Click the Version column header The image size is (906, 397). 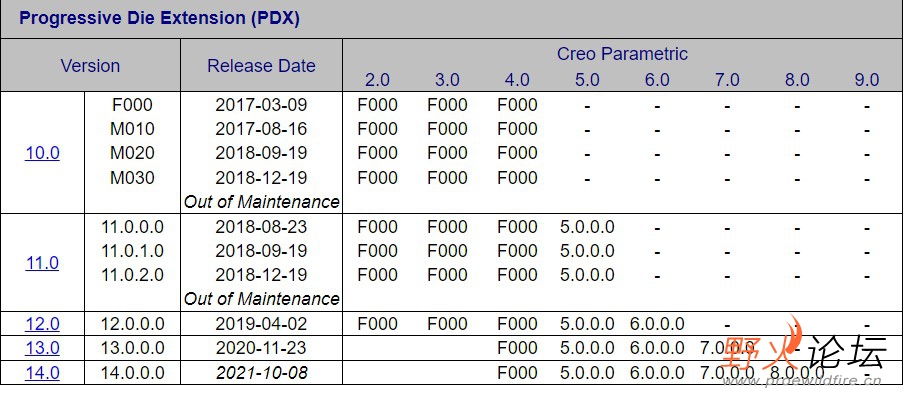point(90,65)
